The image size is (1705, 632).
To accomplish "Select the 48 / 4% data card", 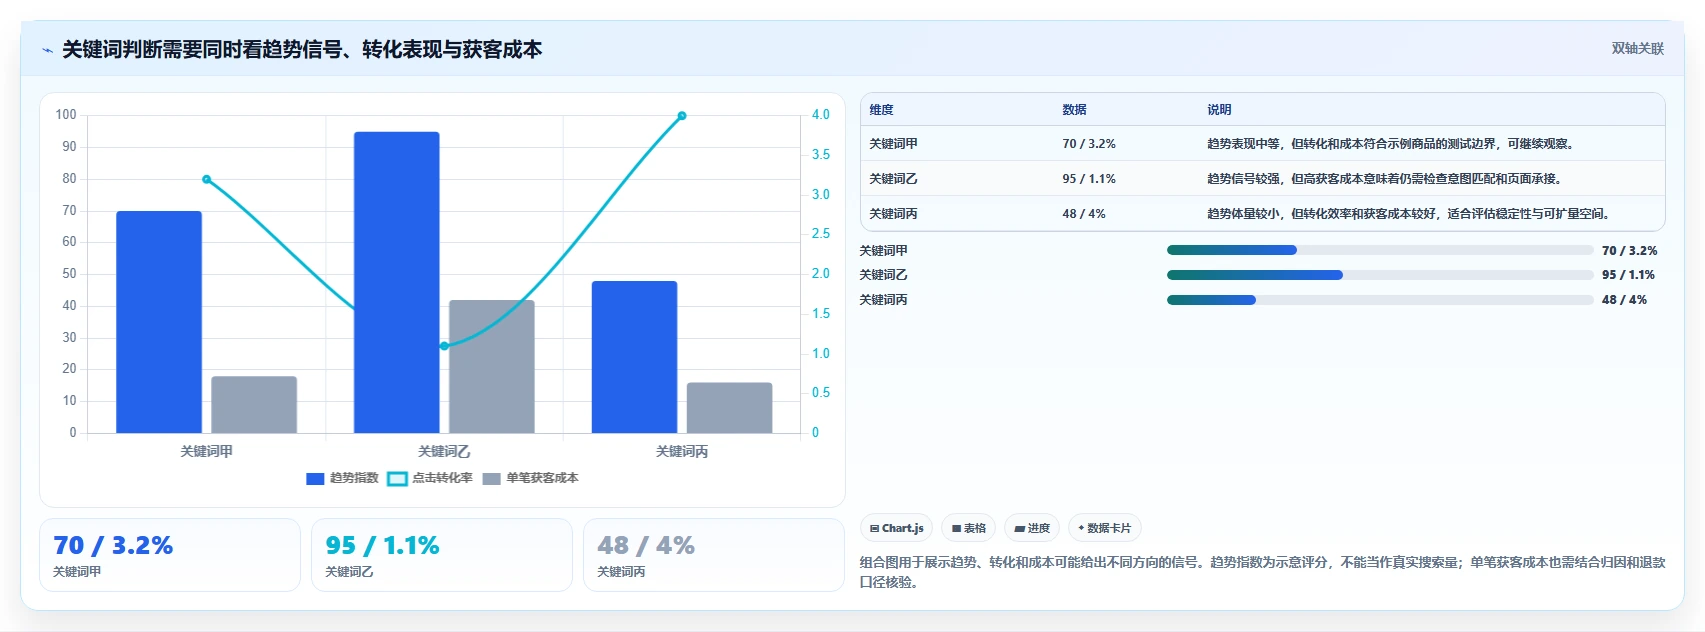I will [714, 555].
